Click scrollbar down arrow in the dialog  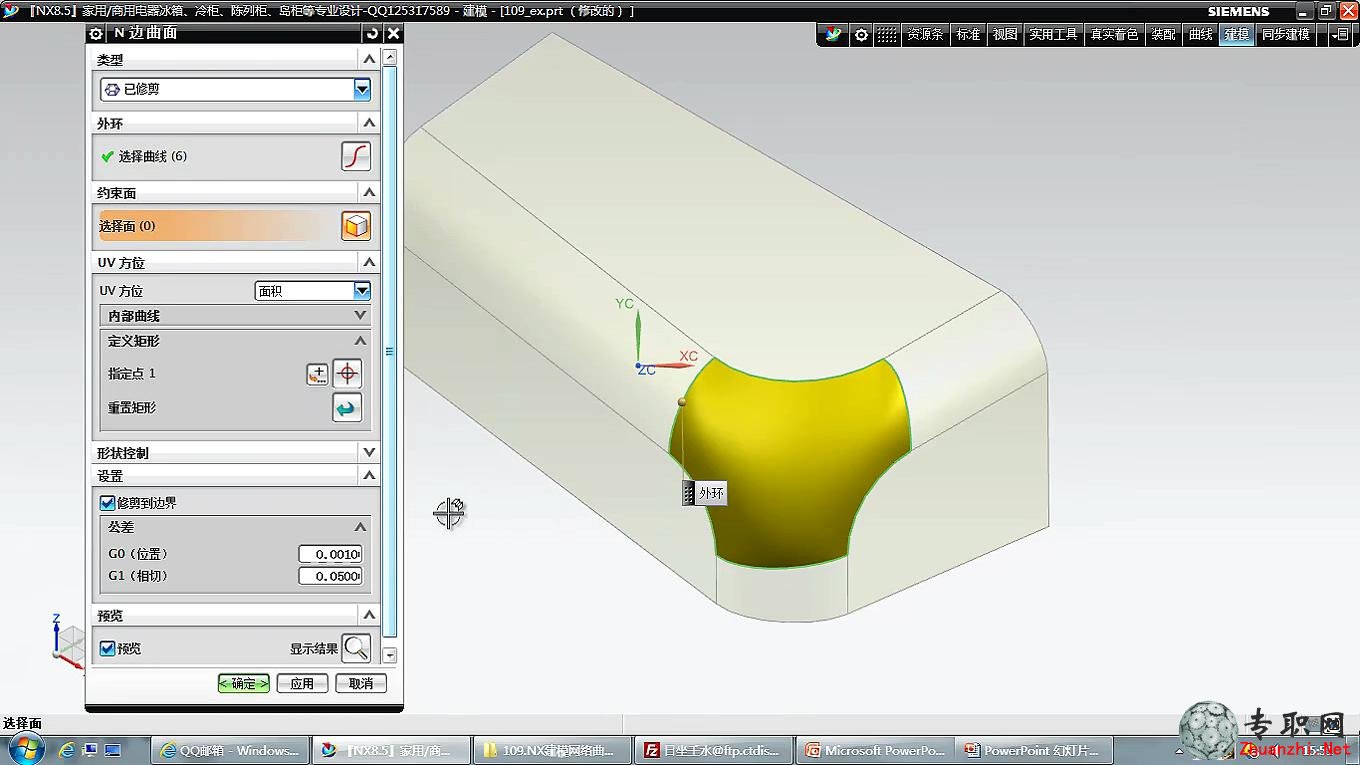(x=390, y=655)
